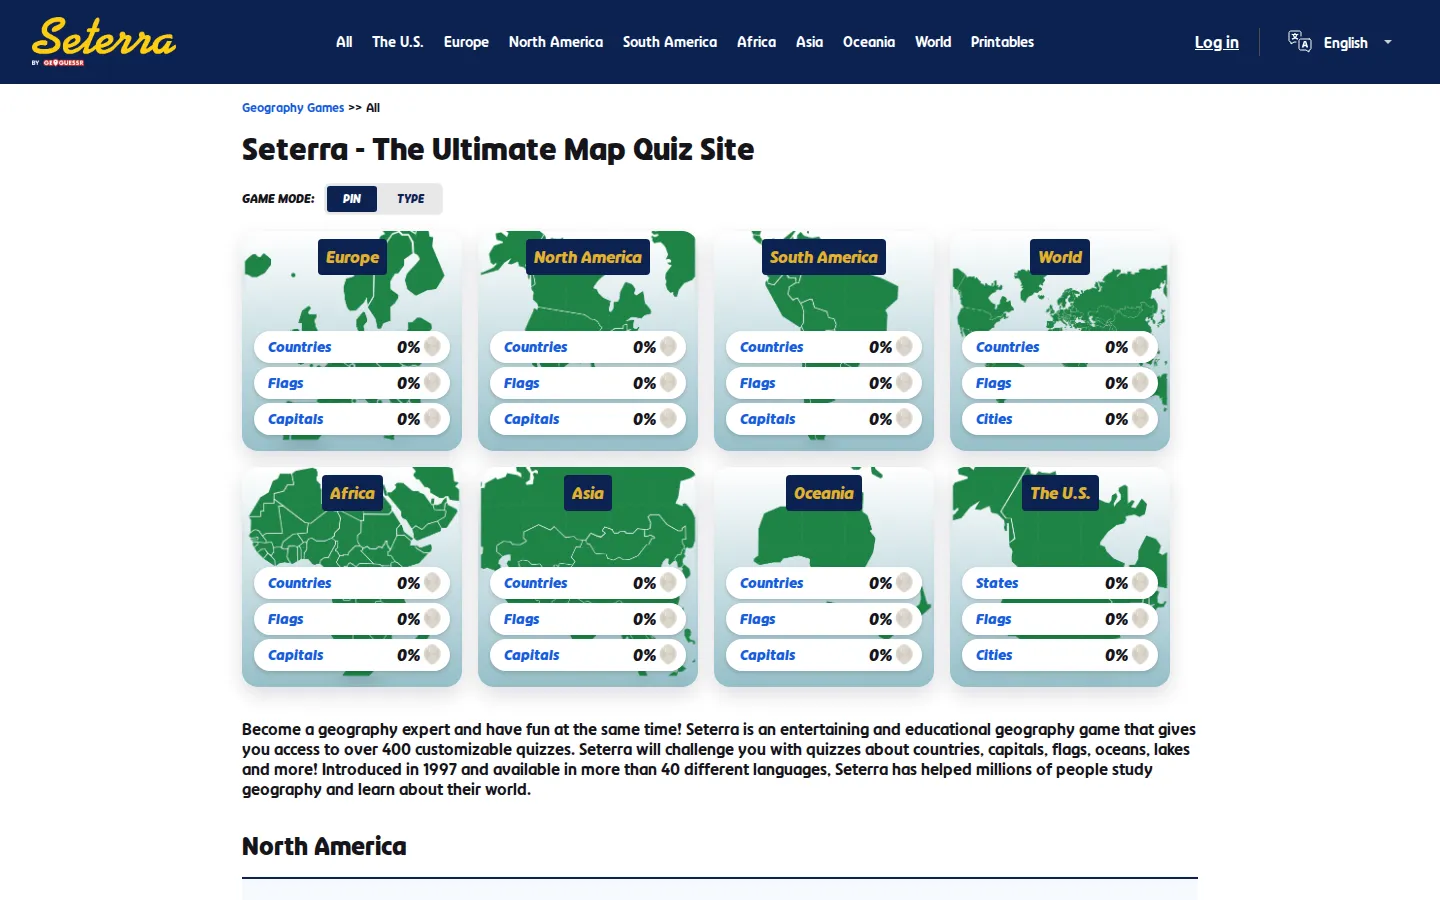Open the Africa card title
Viewport: 1440px width, 900px height.
(352, 493)
